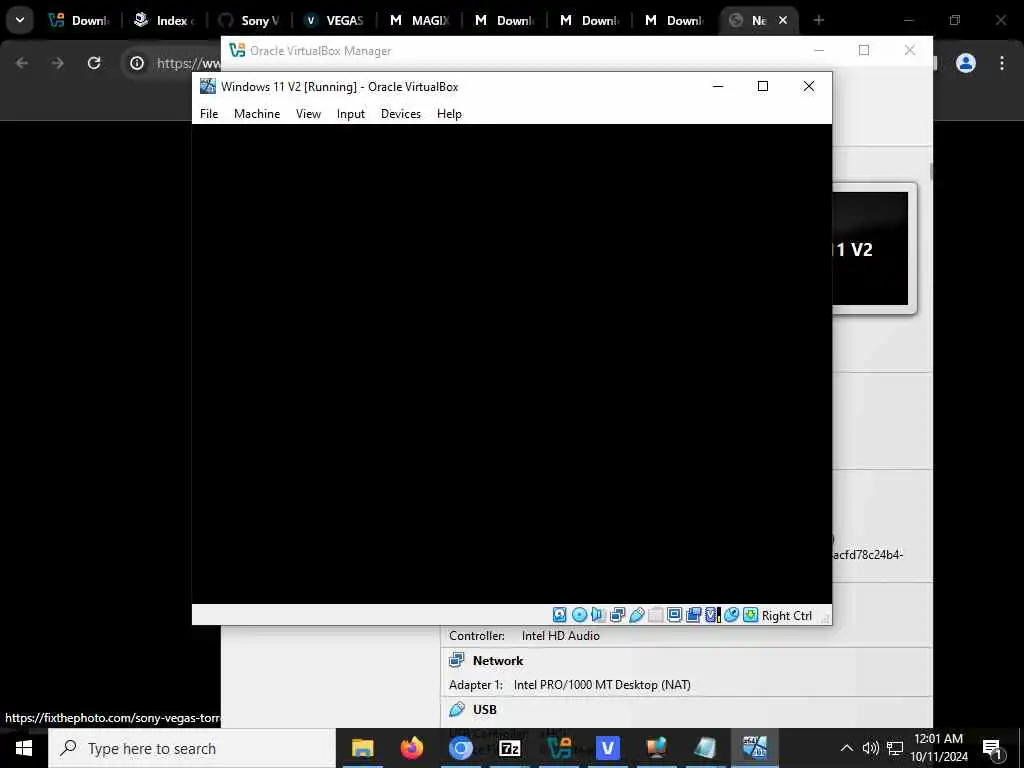This screenshot has height=768, width=1024.
Task: Click the mouse integration status icon
Action: [x=731, y=615]
